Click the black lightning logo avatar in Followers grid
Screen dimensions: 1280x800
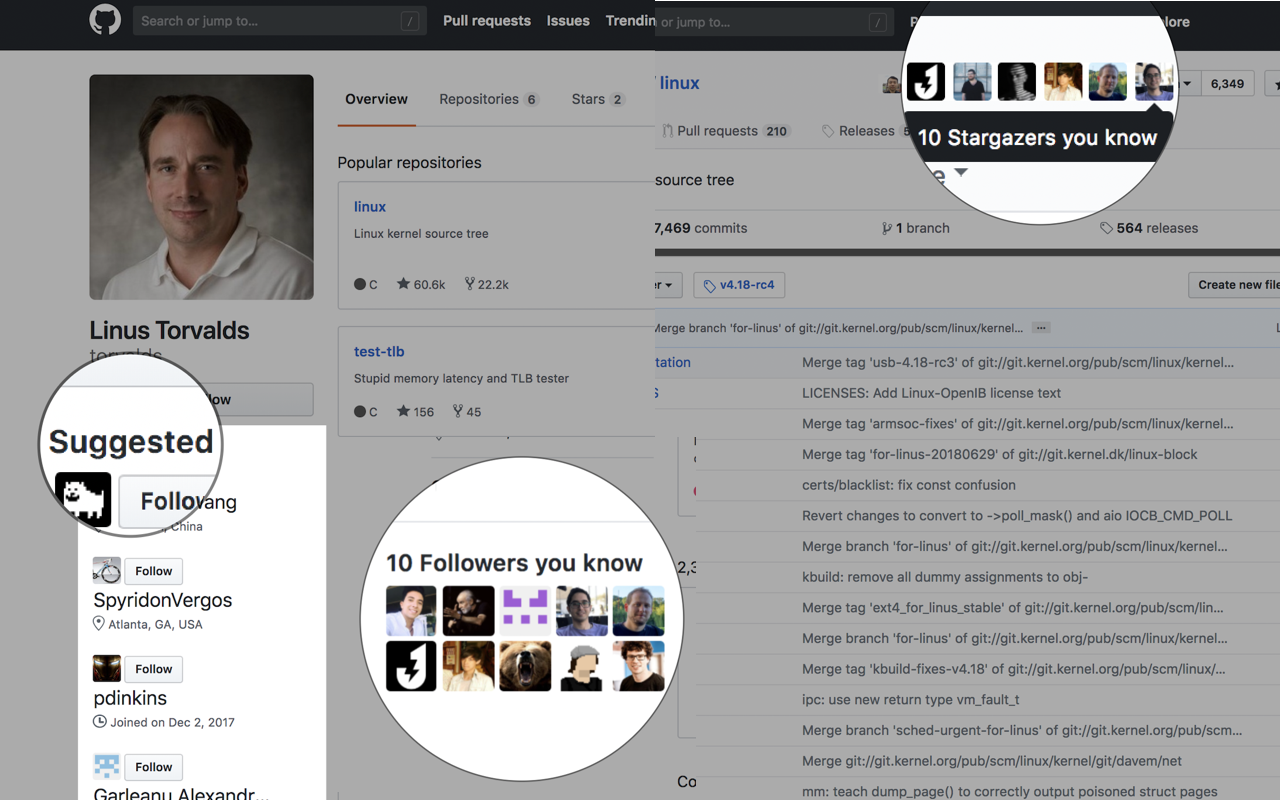[412, 666]
